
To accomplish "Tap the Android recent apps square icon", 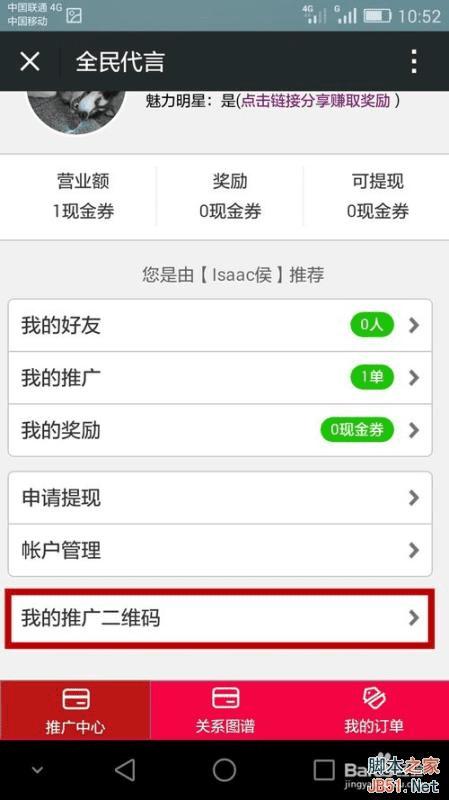I will click(323, 769).
